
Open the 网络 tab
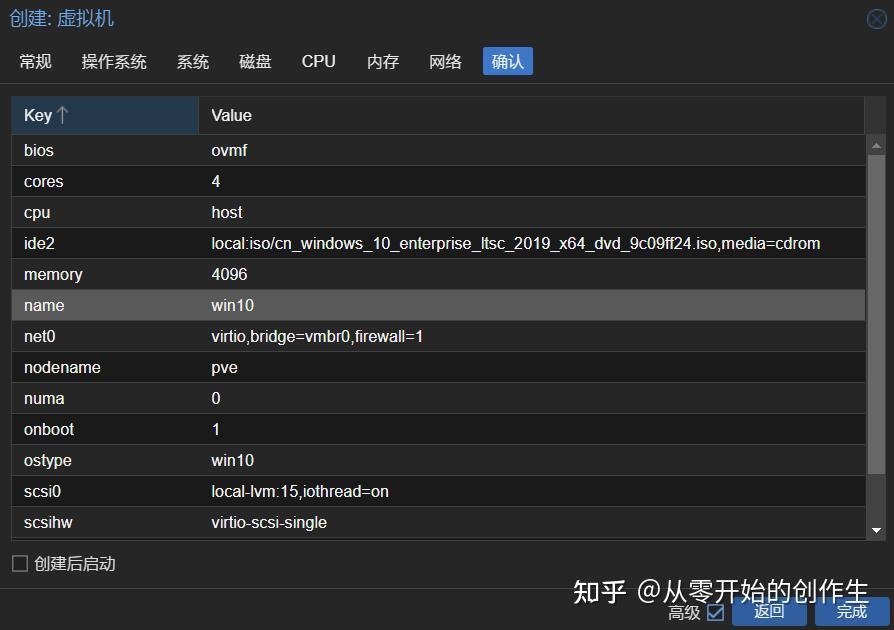pyautogui.click(x=445, y=62)
